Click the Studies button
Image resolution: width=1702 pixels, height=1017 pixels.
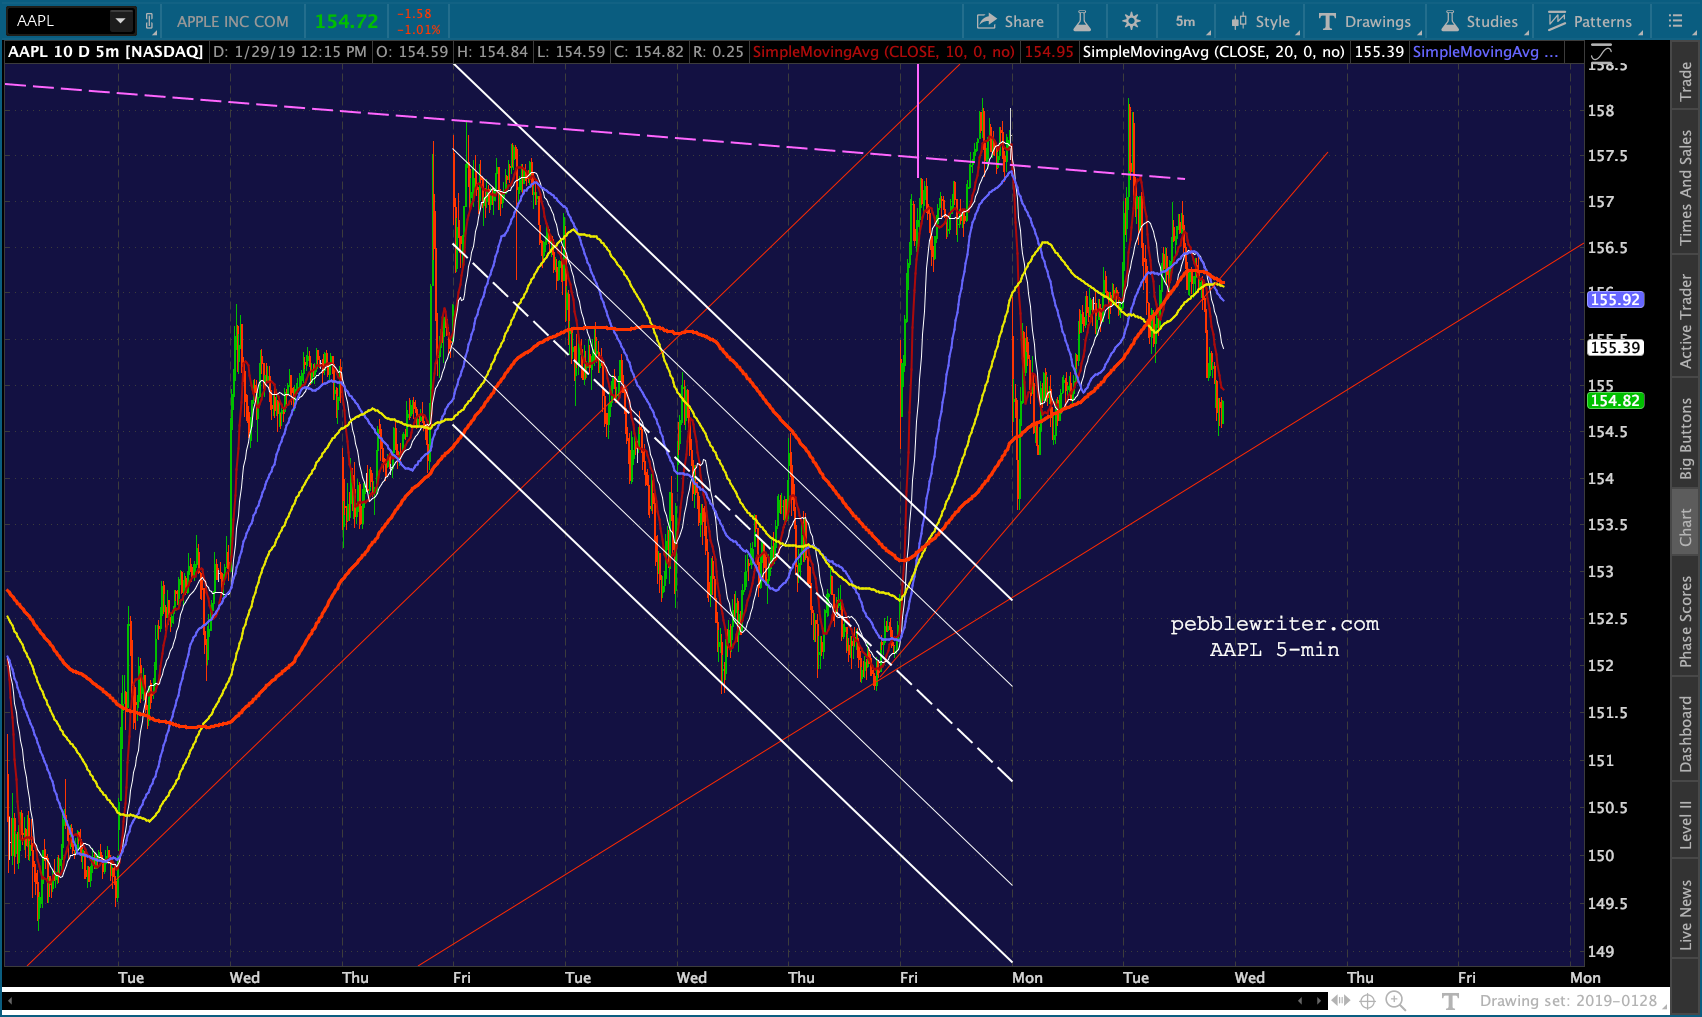point(1480,21)
